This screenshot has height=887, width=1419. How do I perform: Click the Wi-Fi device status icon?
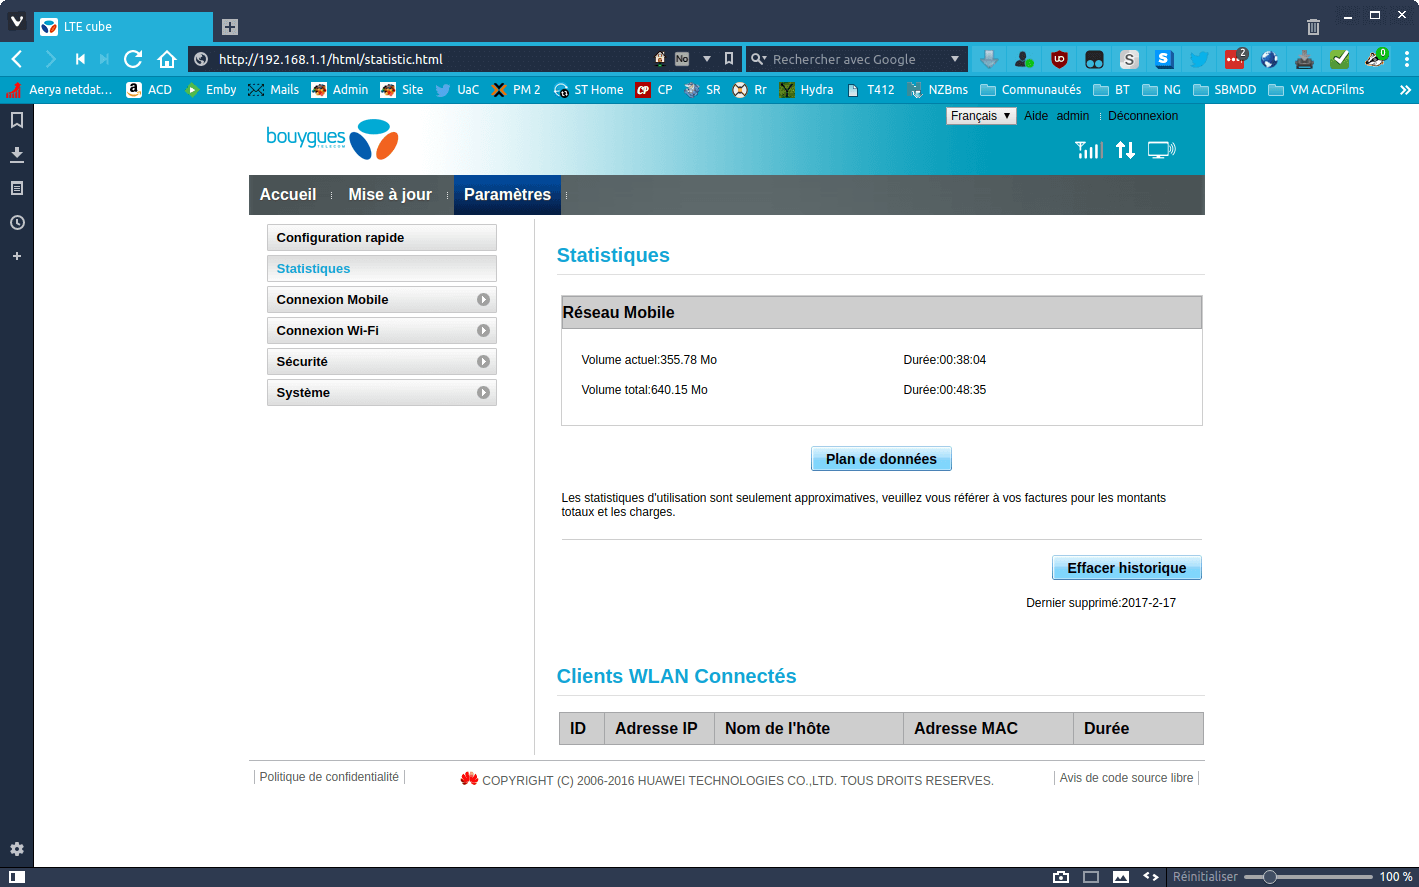1162,150
